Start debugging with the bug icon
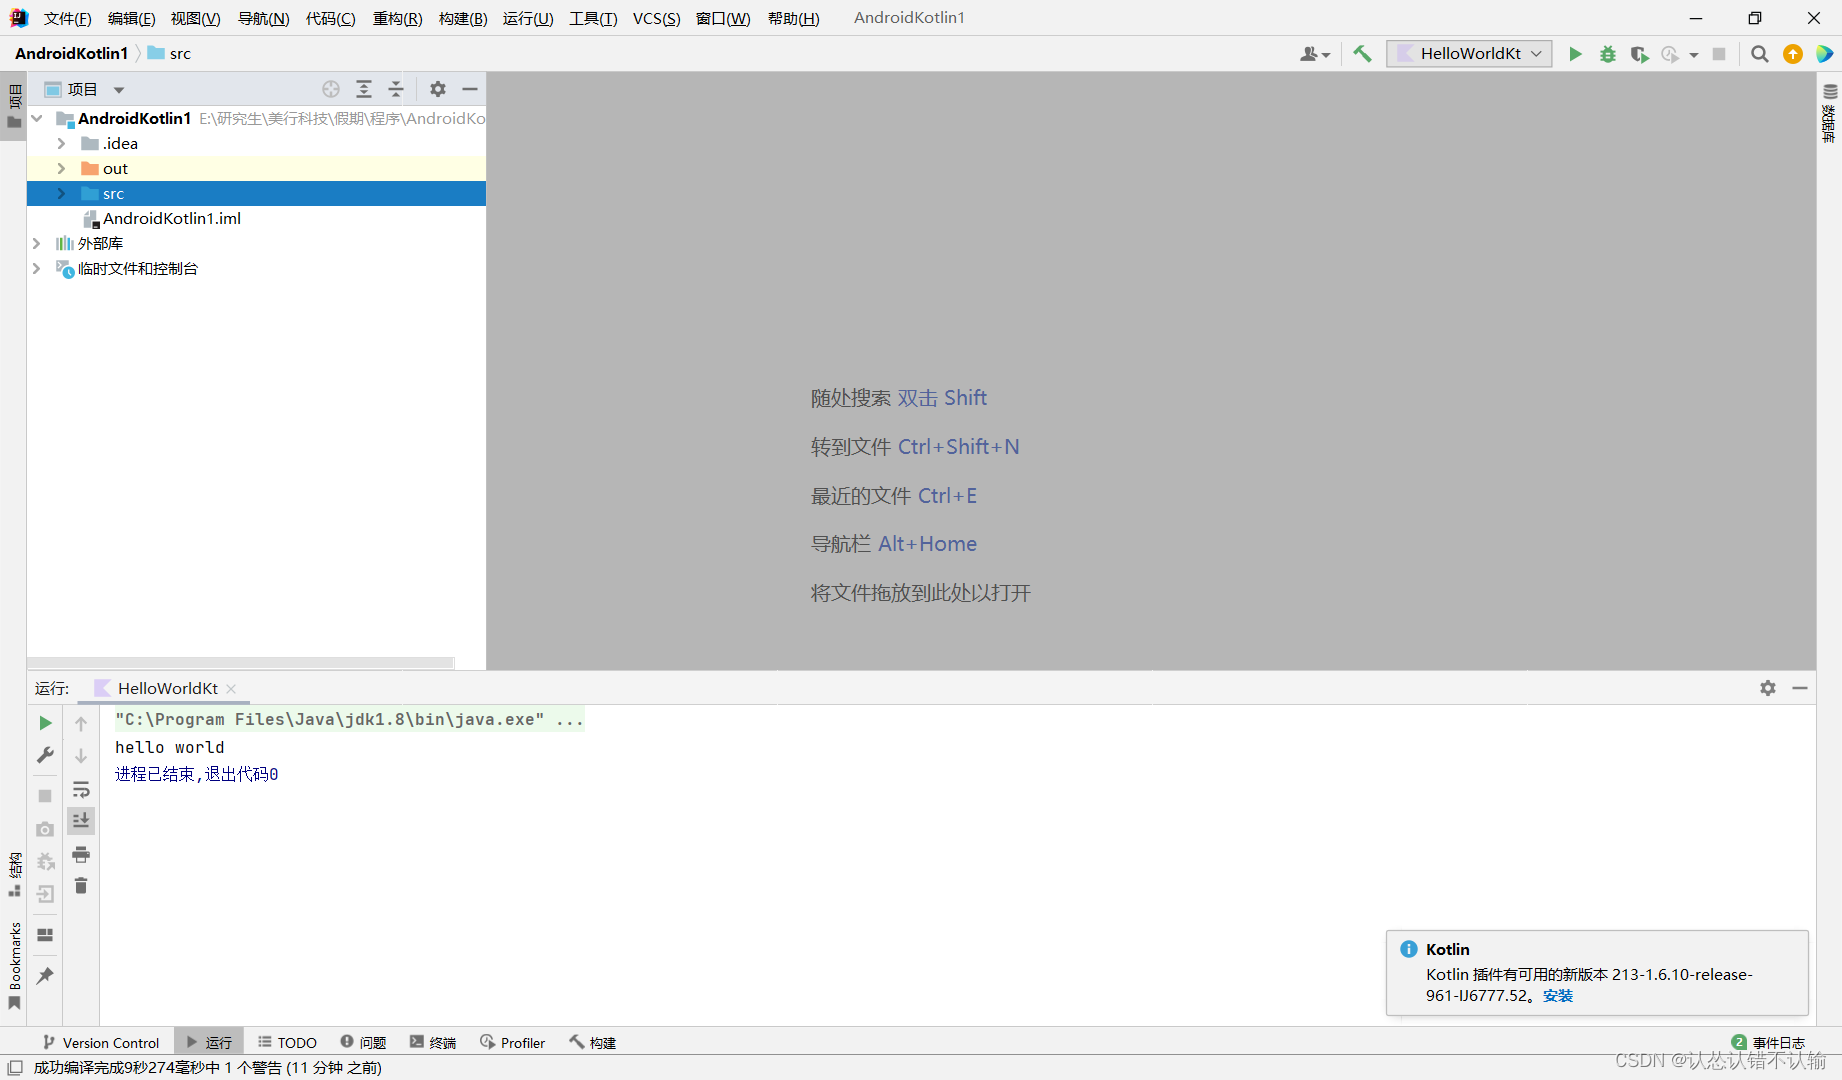The height and width of the screenshot is (1080, 1842). pos(1608,54)
